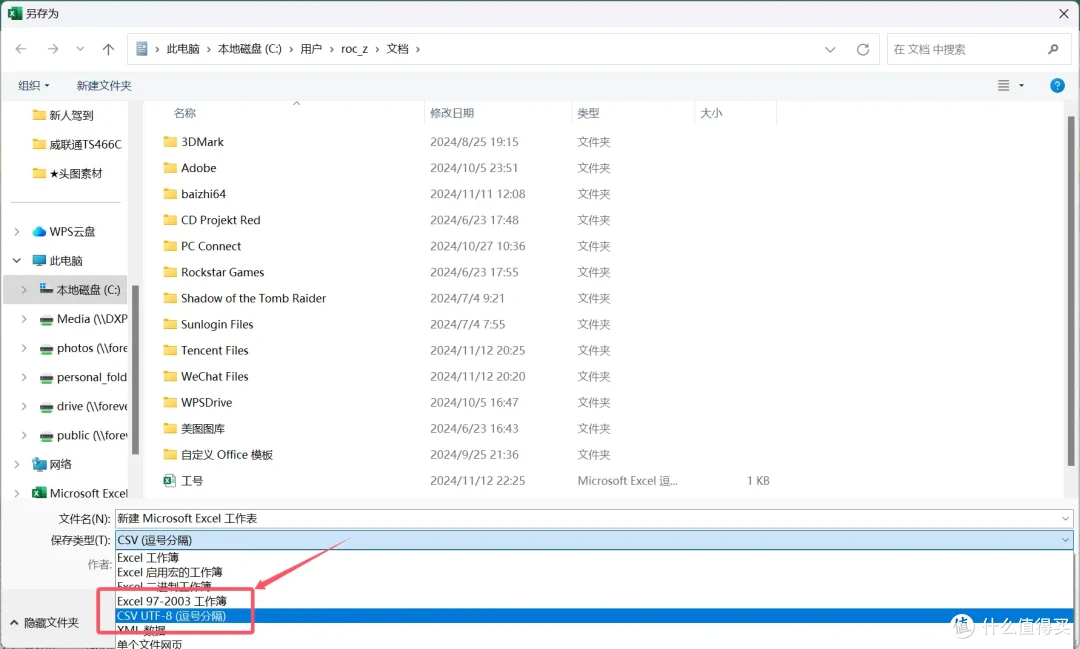Expand 本地磁盘 (C:) tree node
This screenshot has width=1080, height=649.
coord(24,289)
